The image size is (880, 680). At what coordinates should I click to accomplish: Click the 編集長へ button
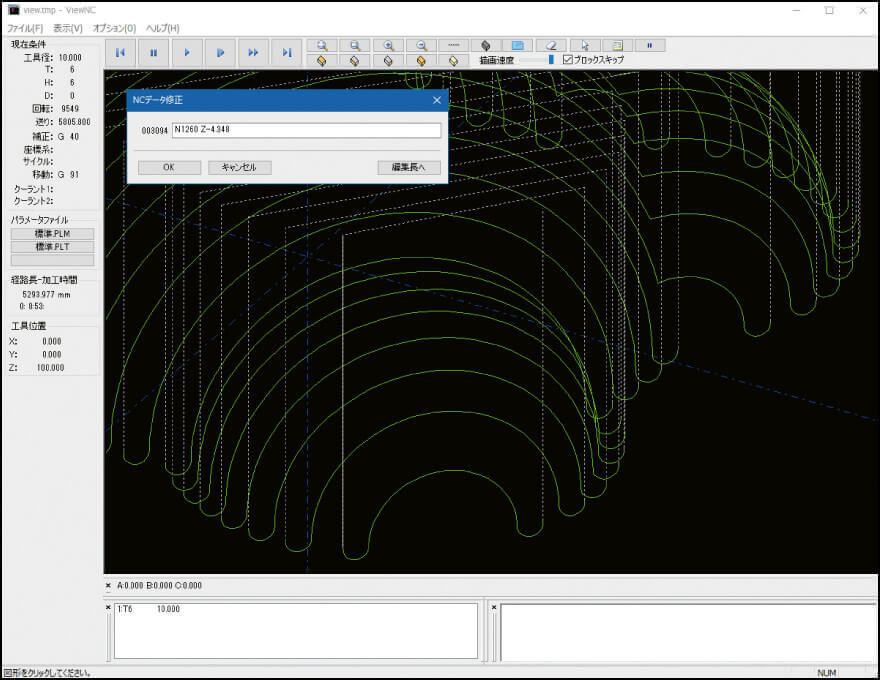(409, 167)
